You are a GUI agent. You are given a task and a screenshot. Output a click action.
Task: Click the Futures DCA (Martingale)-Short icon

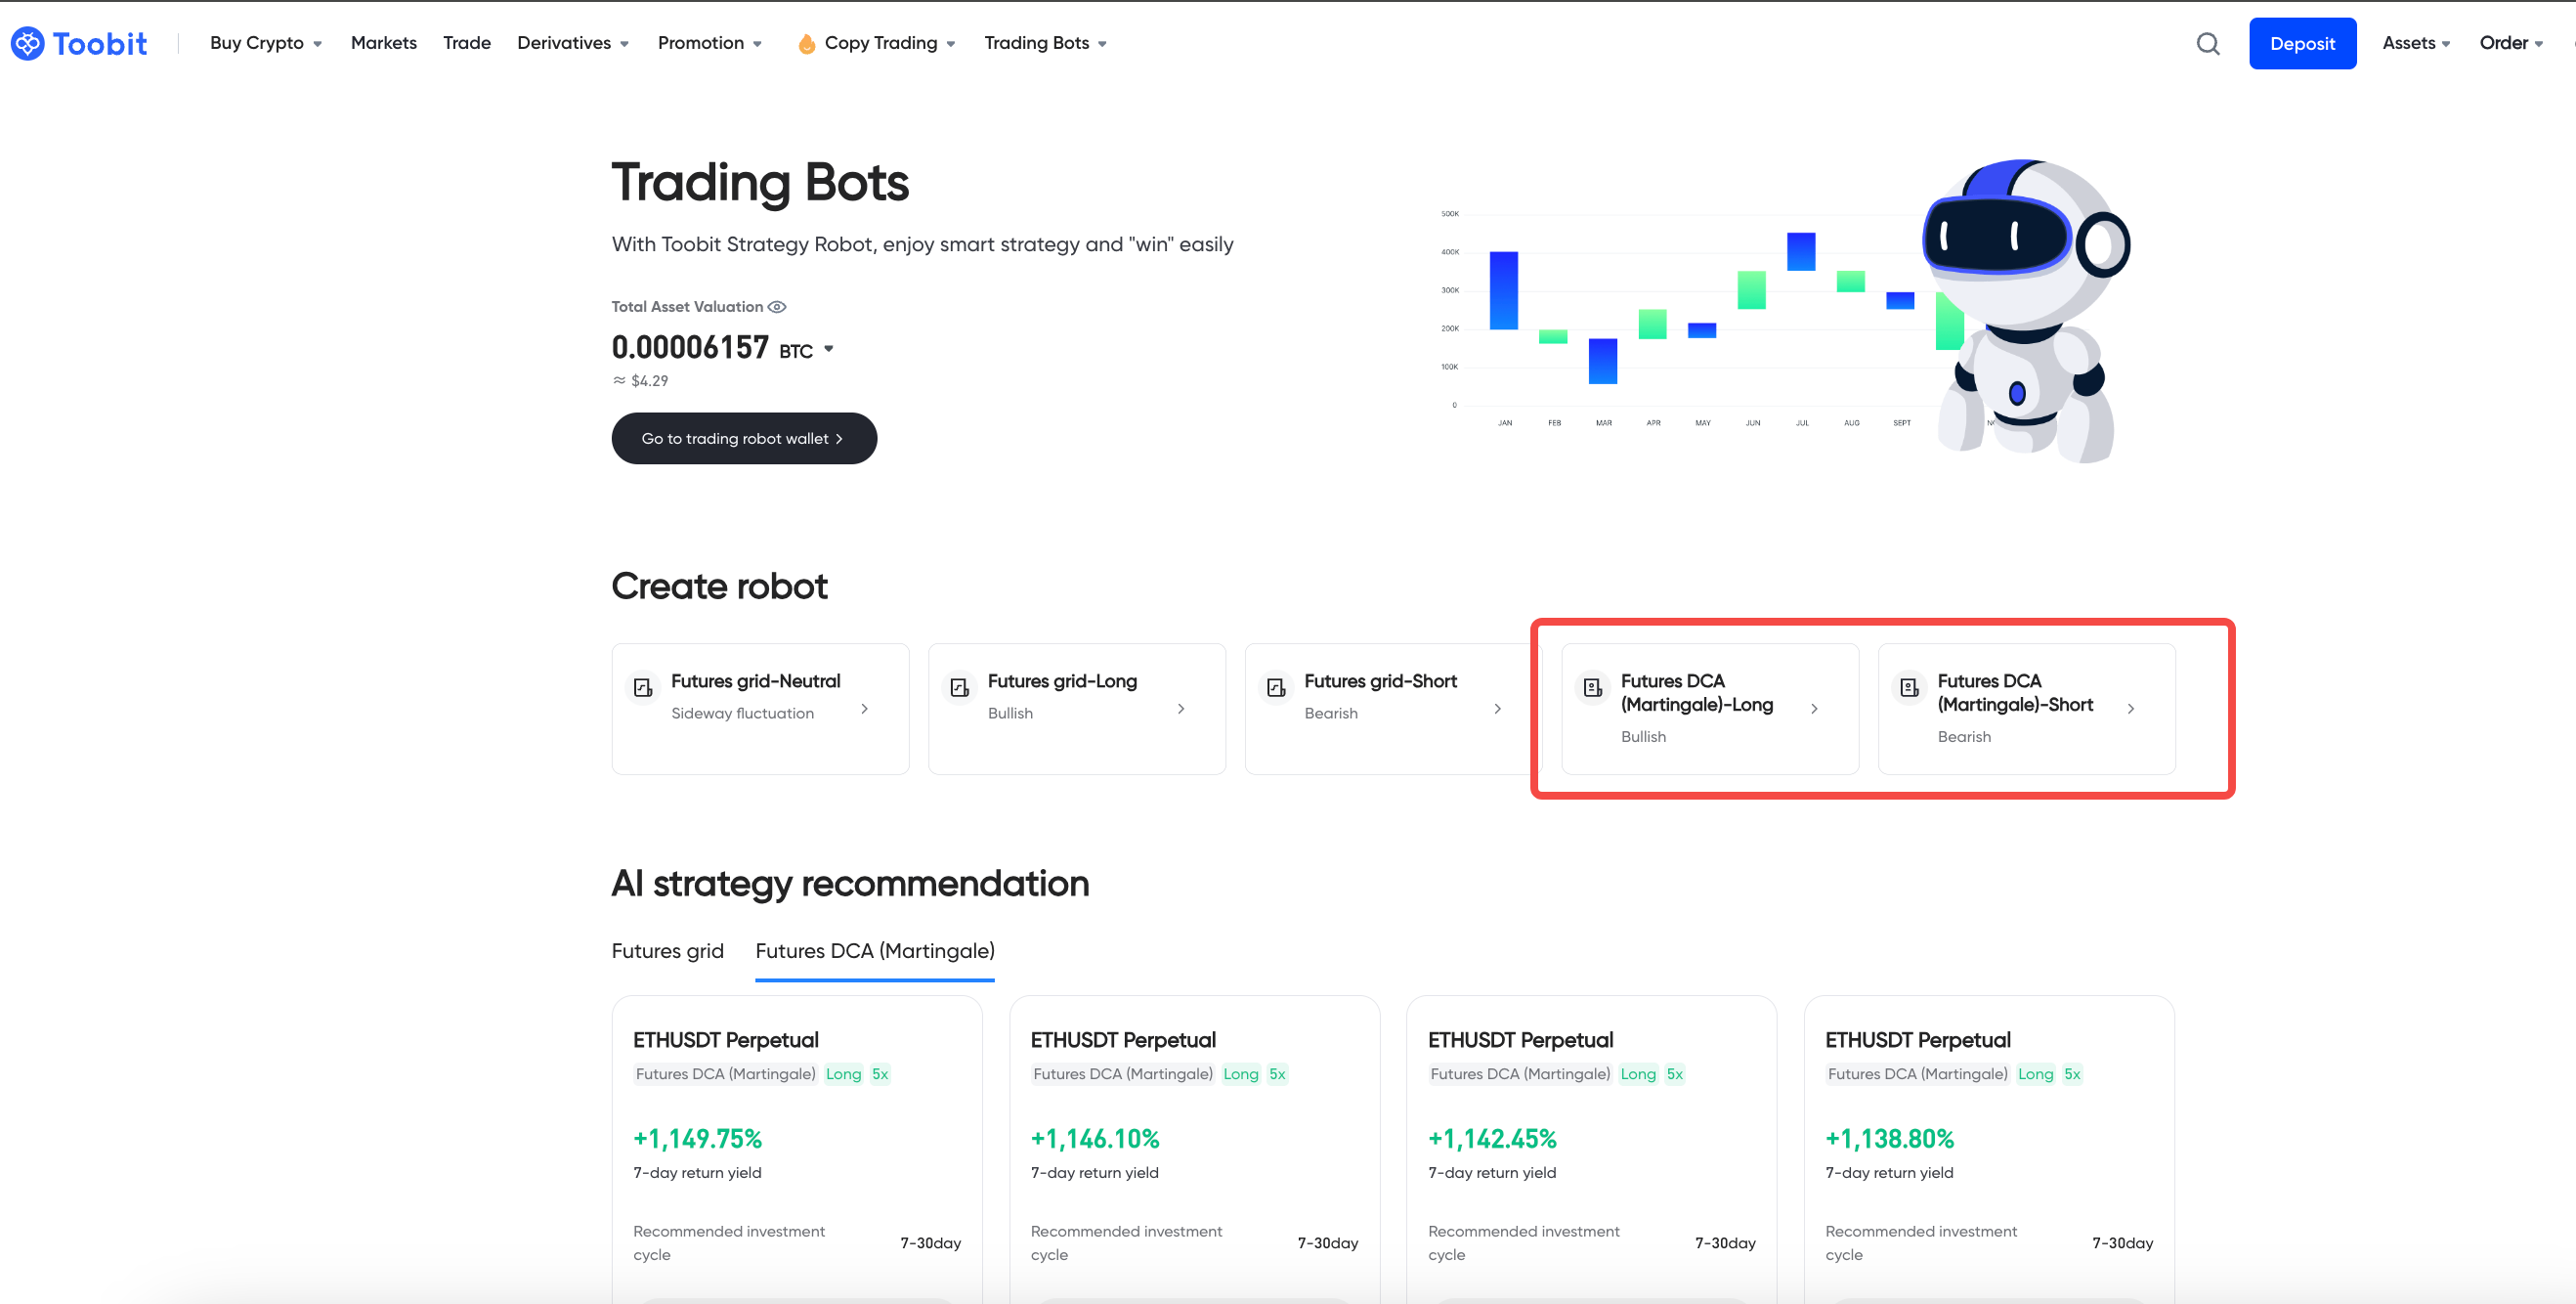1909,688
